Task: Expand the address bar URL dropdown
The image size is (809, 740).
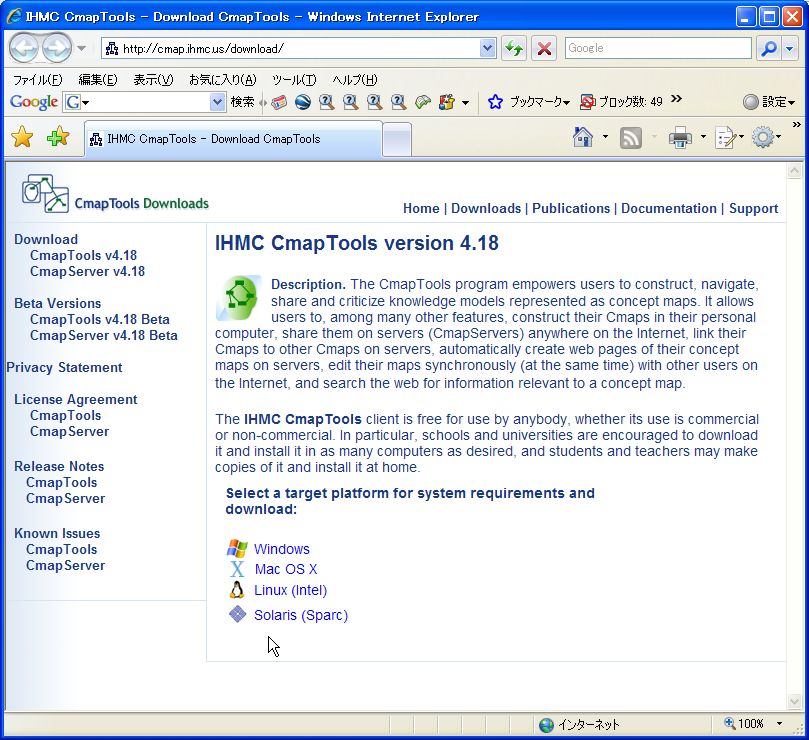Action: coord(487,49)
